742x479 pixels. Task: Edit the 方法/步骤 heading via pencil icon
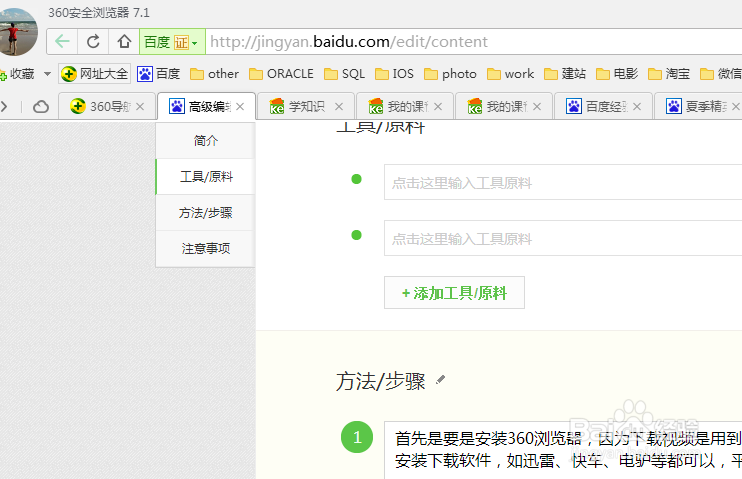pyautogui.click(x=441, y=380)
